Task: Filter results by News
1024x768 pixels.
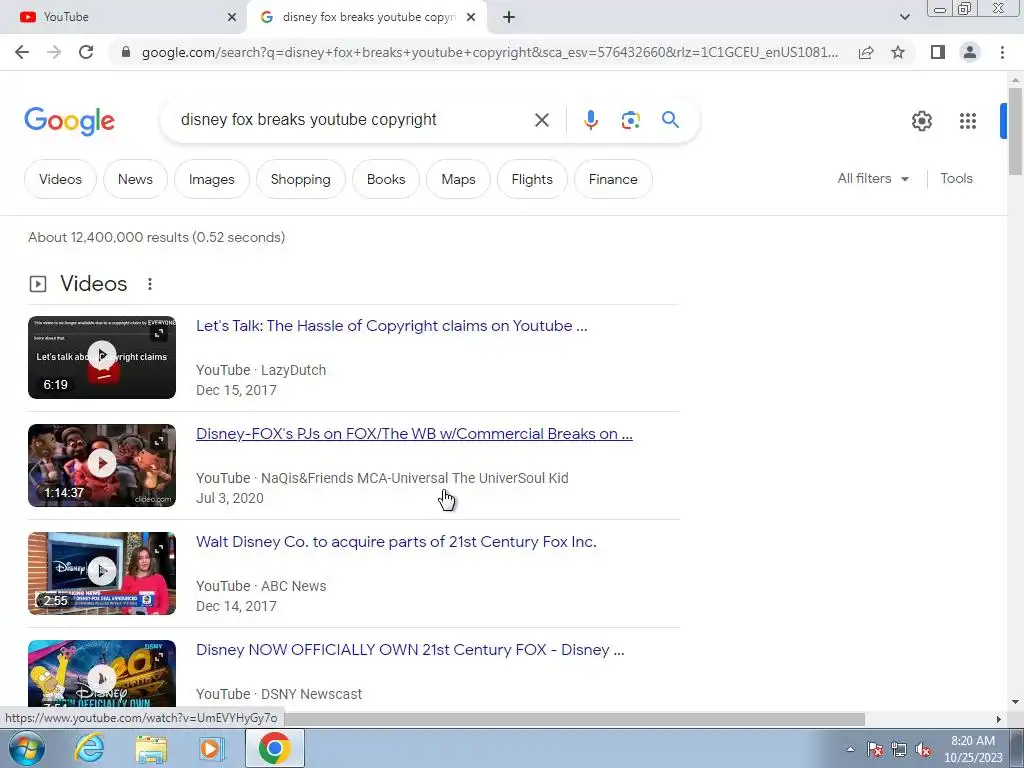Action: tap(135, 179)
